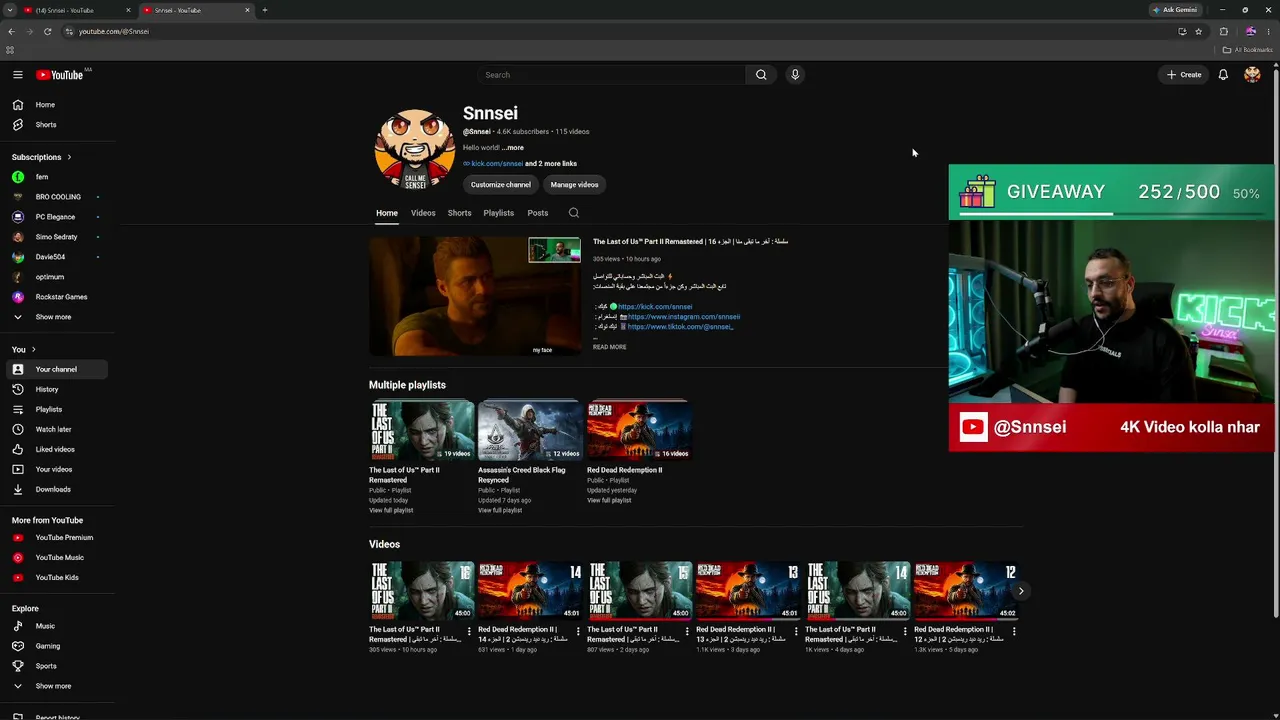Click the Snnsei channel avatar picture
This screenshot has width=1280, height=720.
coord(415,149)
